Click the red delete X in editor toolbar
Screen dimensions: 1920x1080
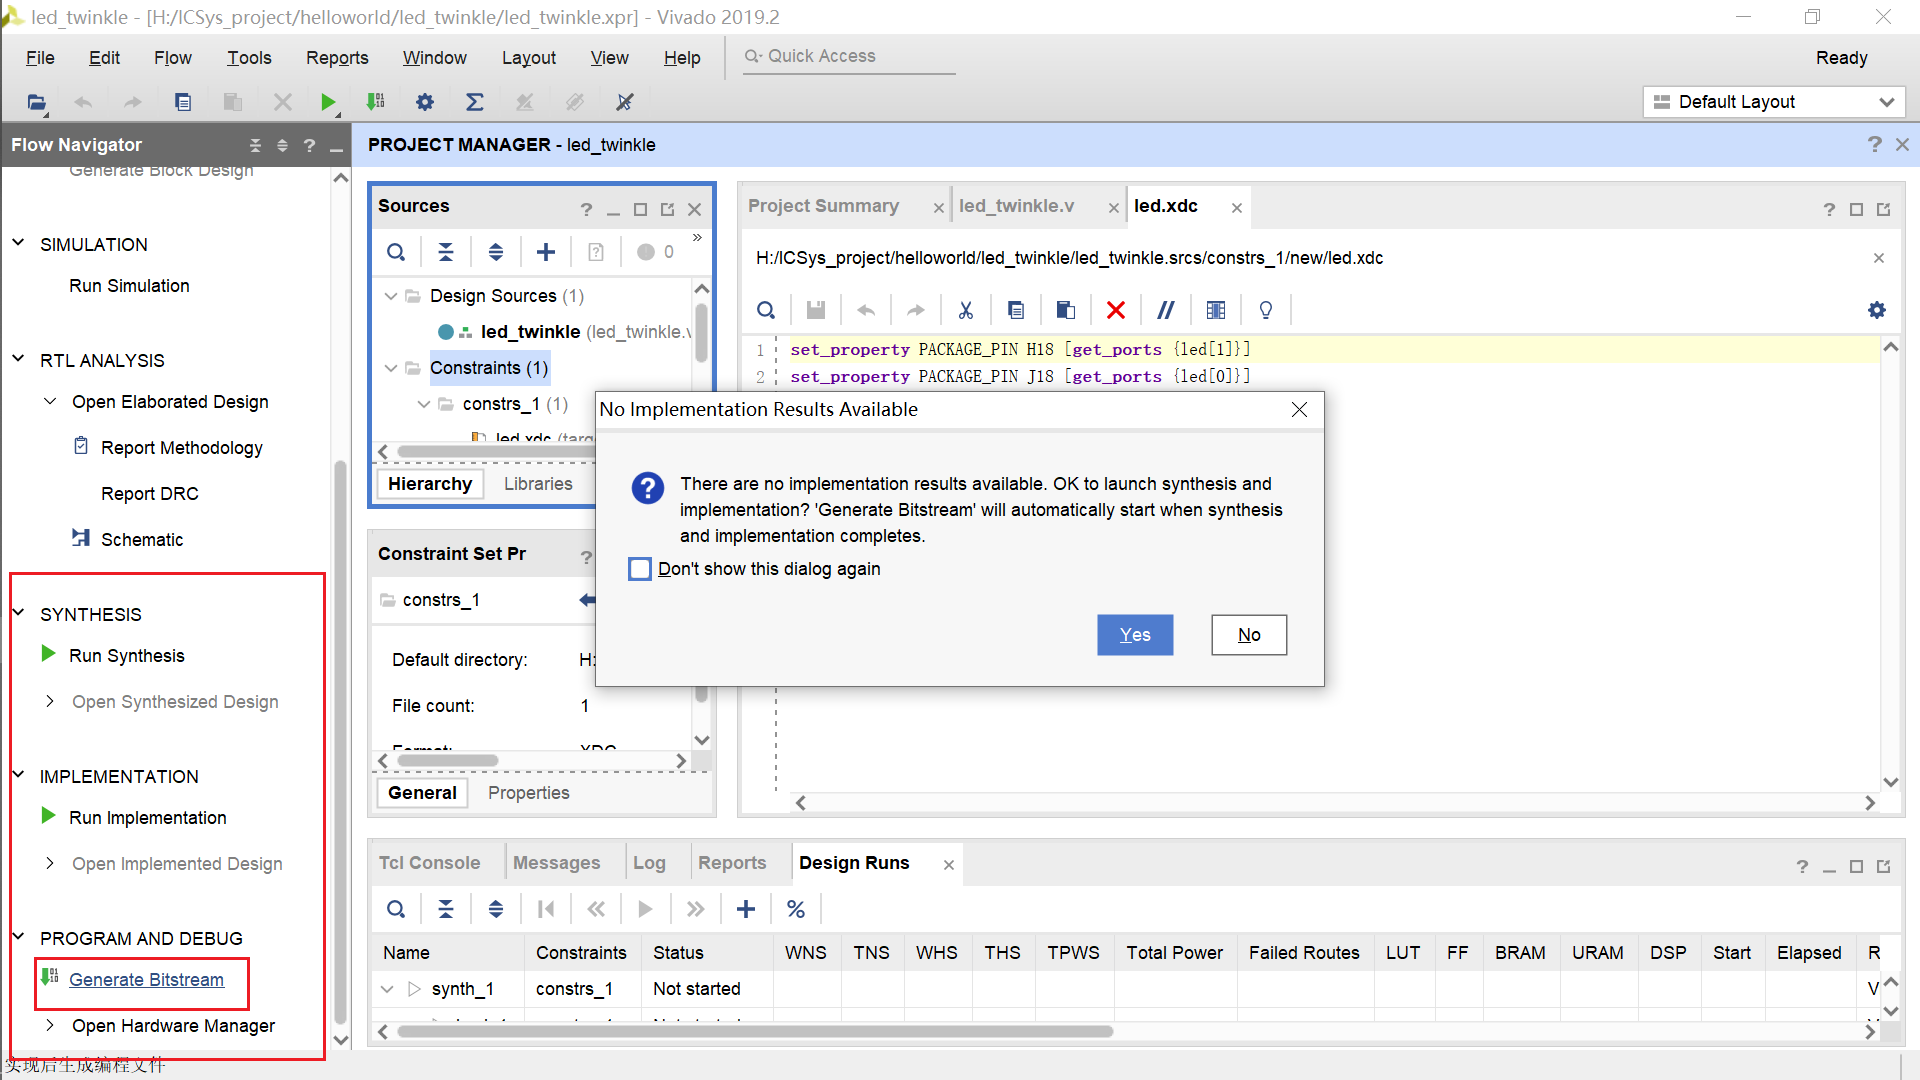point(1116,310)
